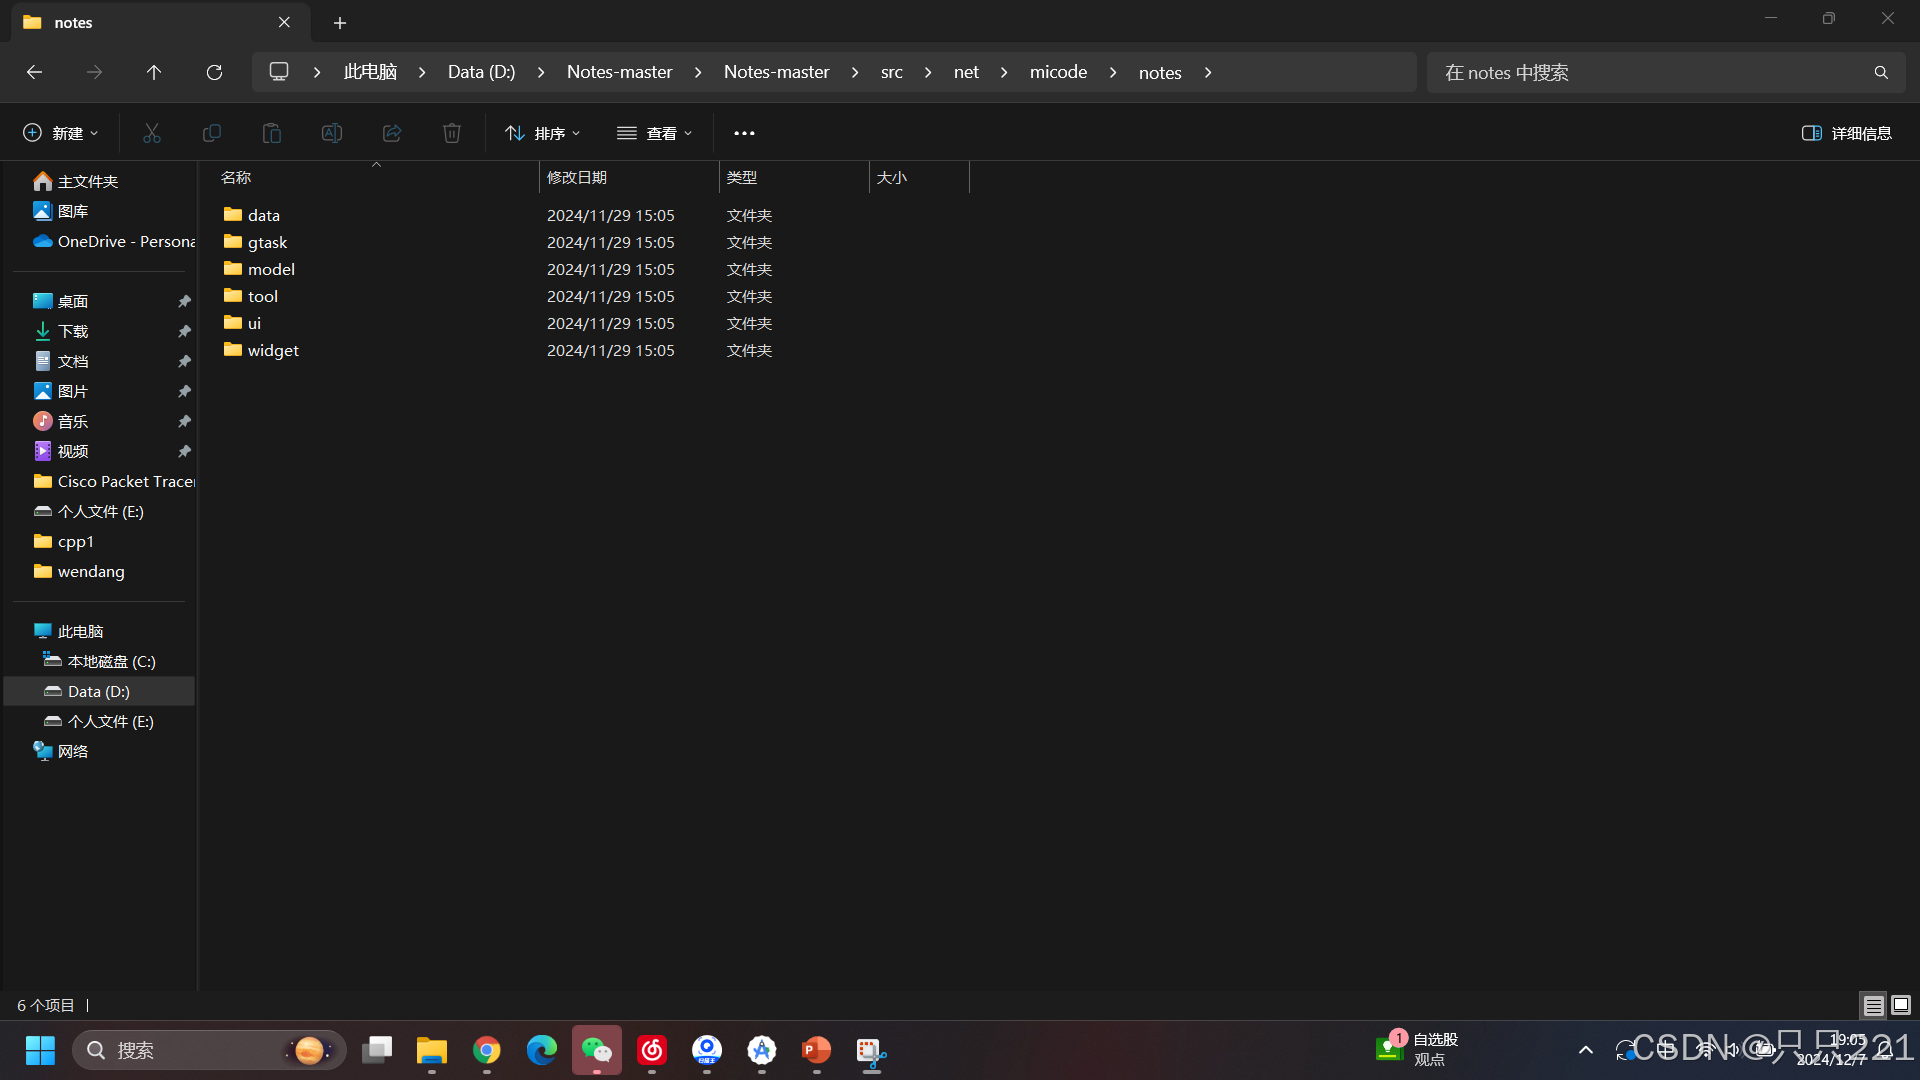
Task: Open the 排序 sort dropdown
Action: (x=543, y=133)
